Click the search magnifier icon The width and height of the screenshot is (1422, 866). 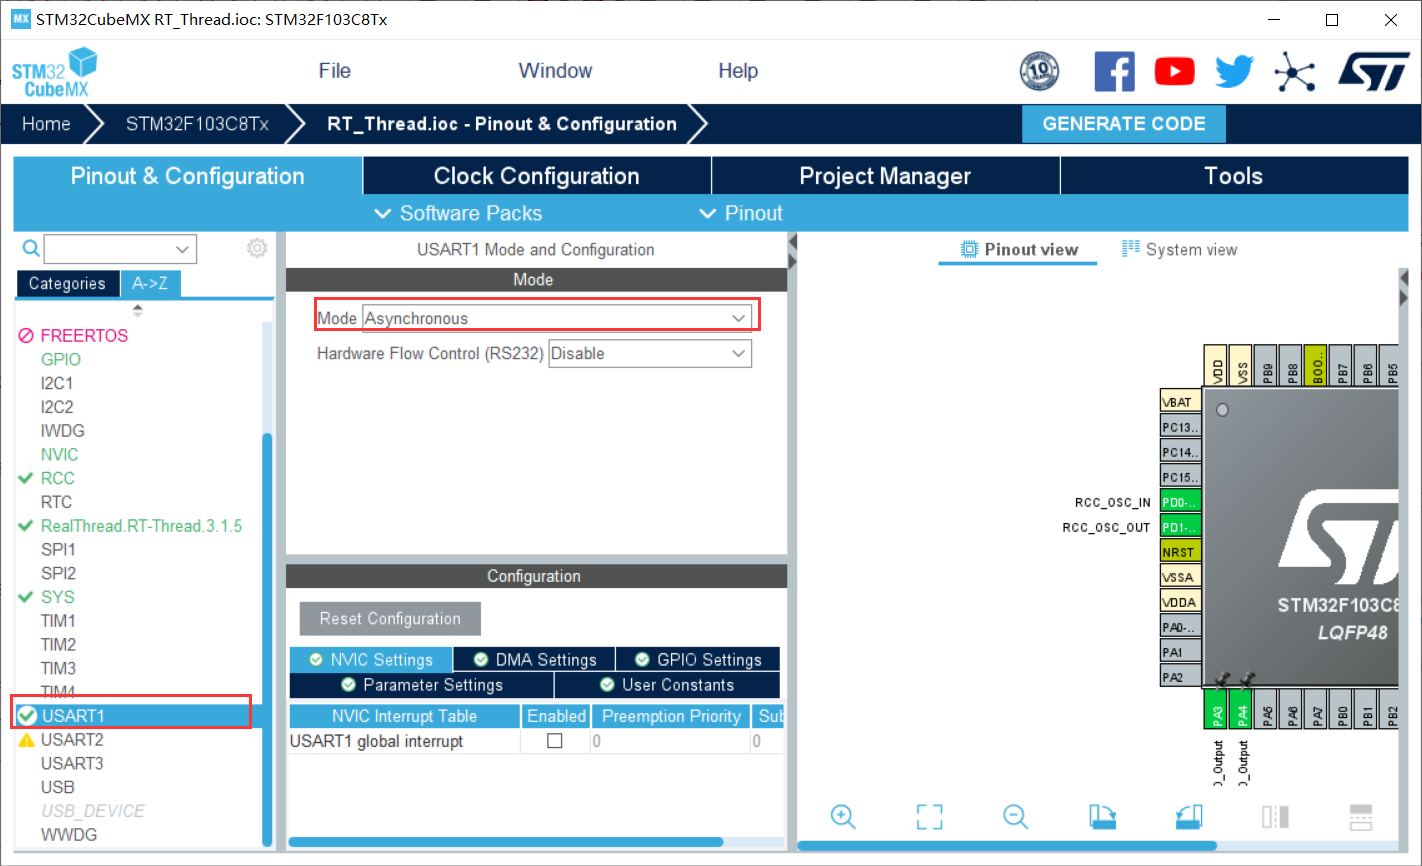[x=31, y=248]
